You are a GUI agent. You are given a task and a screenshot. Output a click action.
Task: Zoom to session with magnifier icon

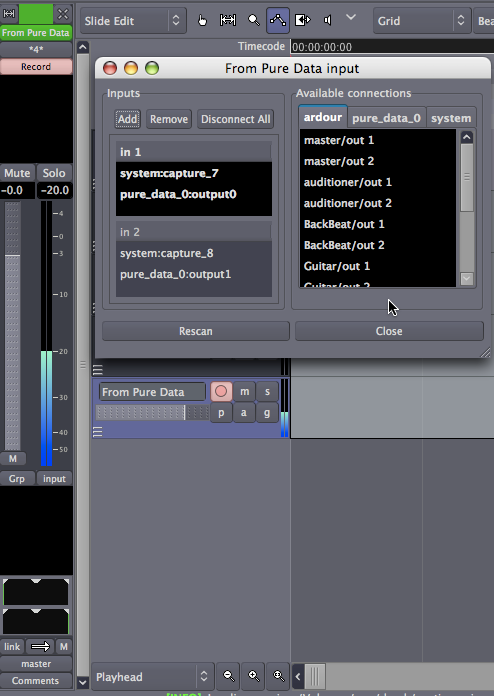pyautogui.click(x=278, y=676)
